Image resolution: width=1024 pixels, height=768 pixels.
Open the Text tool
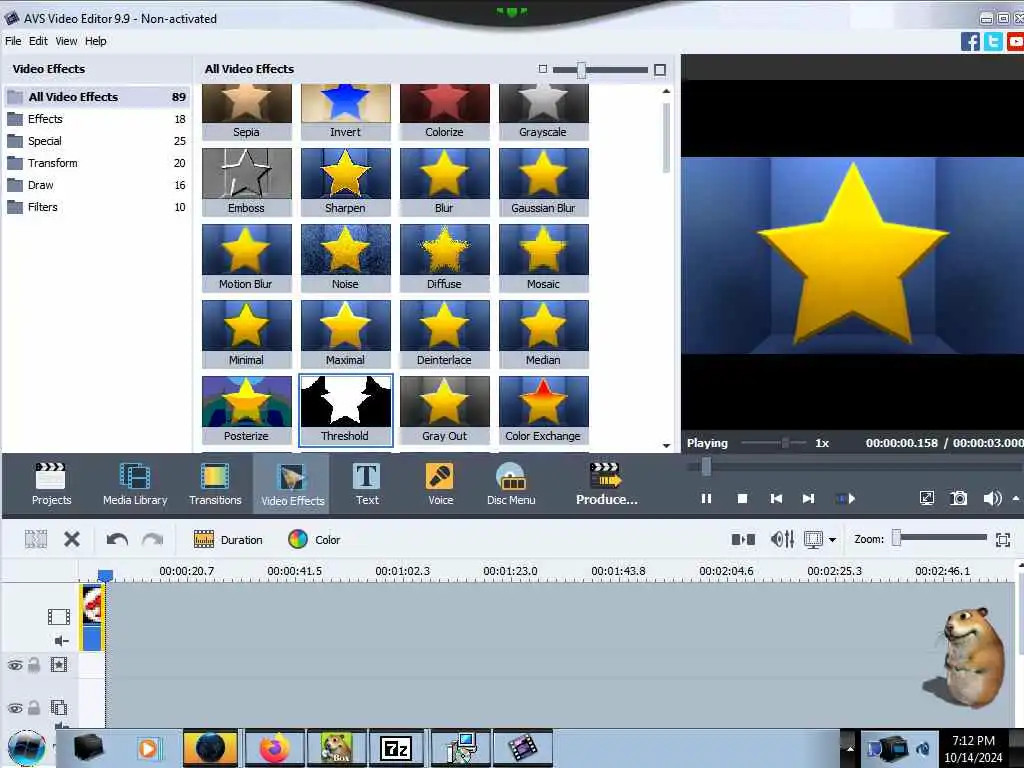[367, 484]
